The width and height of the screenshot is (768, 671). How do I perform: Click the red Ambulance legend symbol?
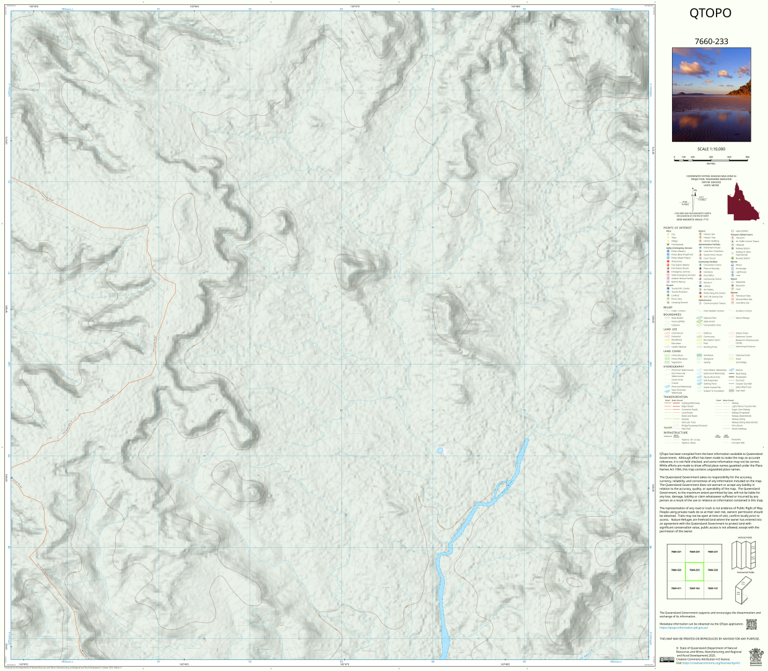[668, 261]
